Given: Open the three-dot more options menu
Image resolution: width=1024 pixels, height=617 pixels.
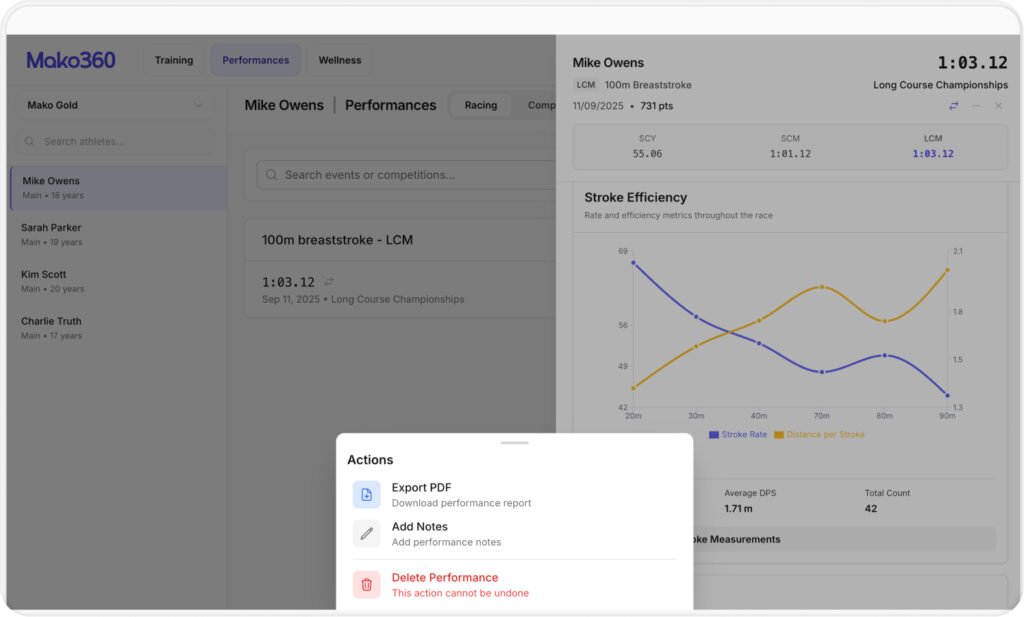Looking at the screenshot, I should click(x=976, y=106).
